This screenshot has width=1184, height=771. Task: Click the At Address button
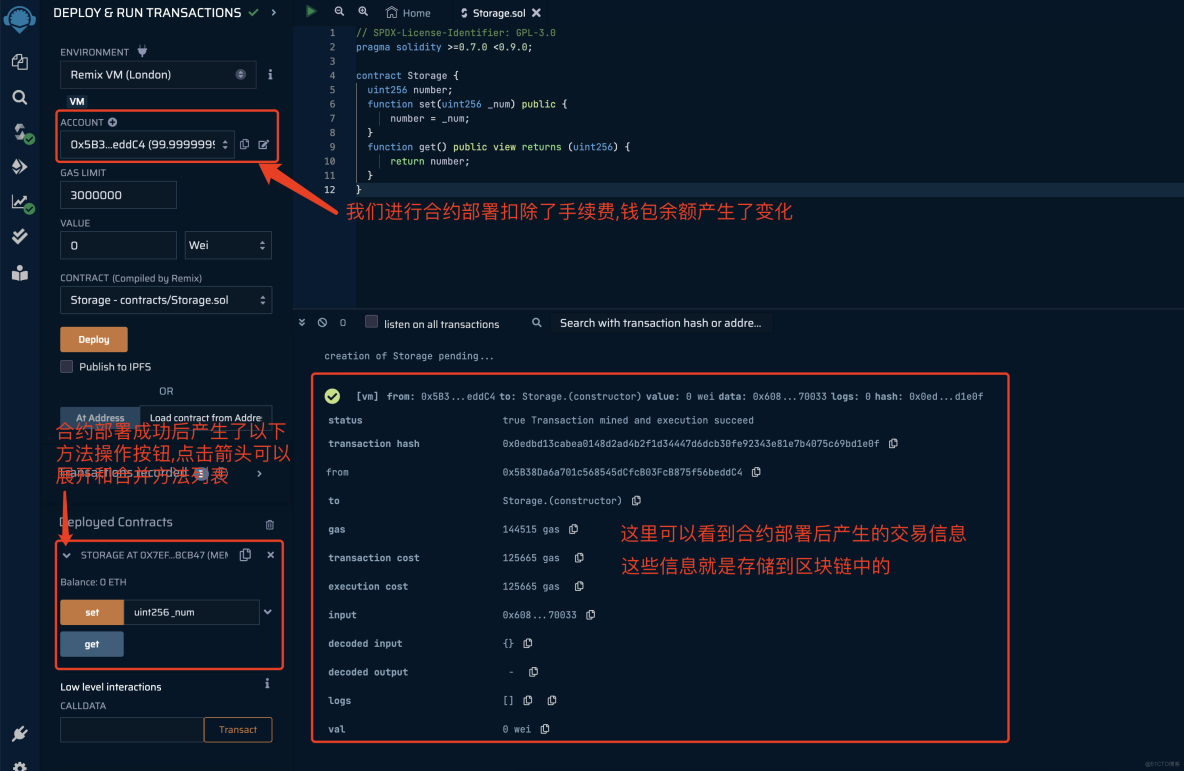point(100,418)
